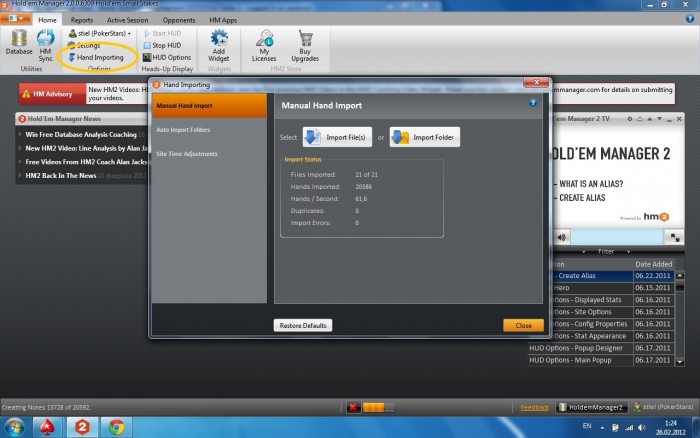Switch to the Reports tab

click(x=82, y=20)
